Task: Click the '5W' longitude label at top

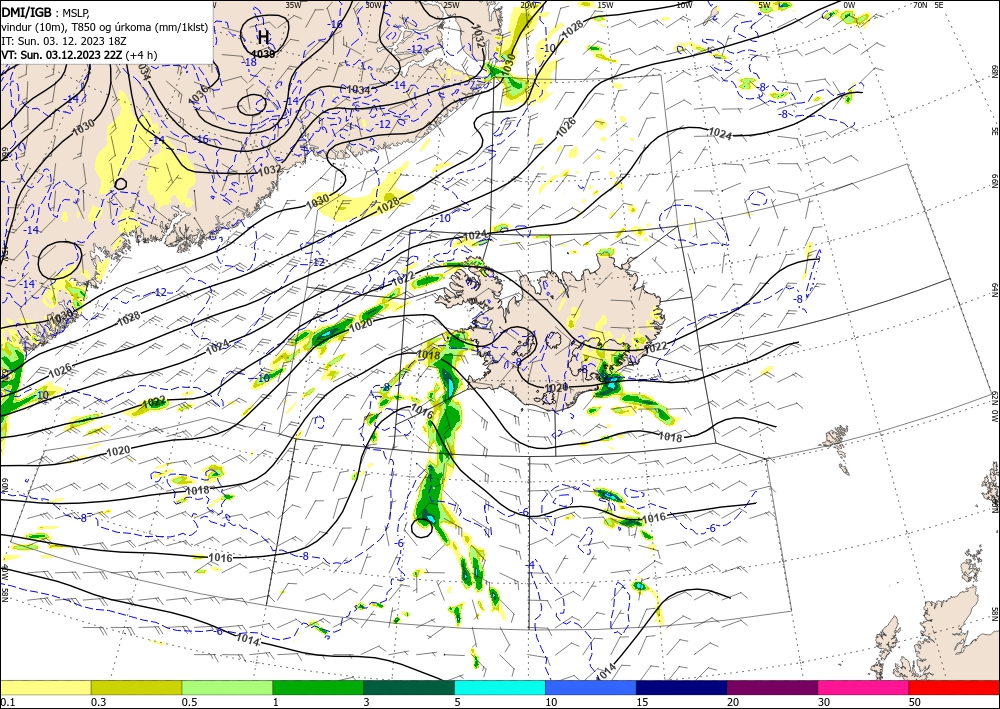Action: pos(765,5)
